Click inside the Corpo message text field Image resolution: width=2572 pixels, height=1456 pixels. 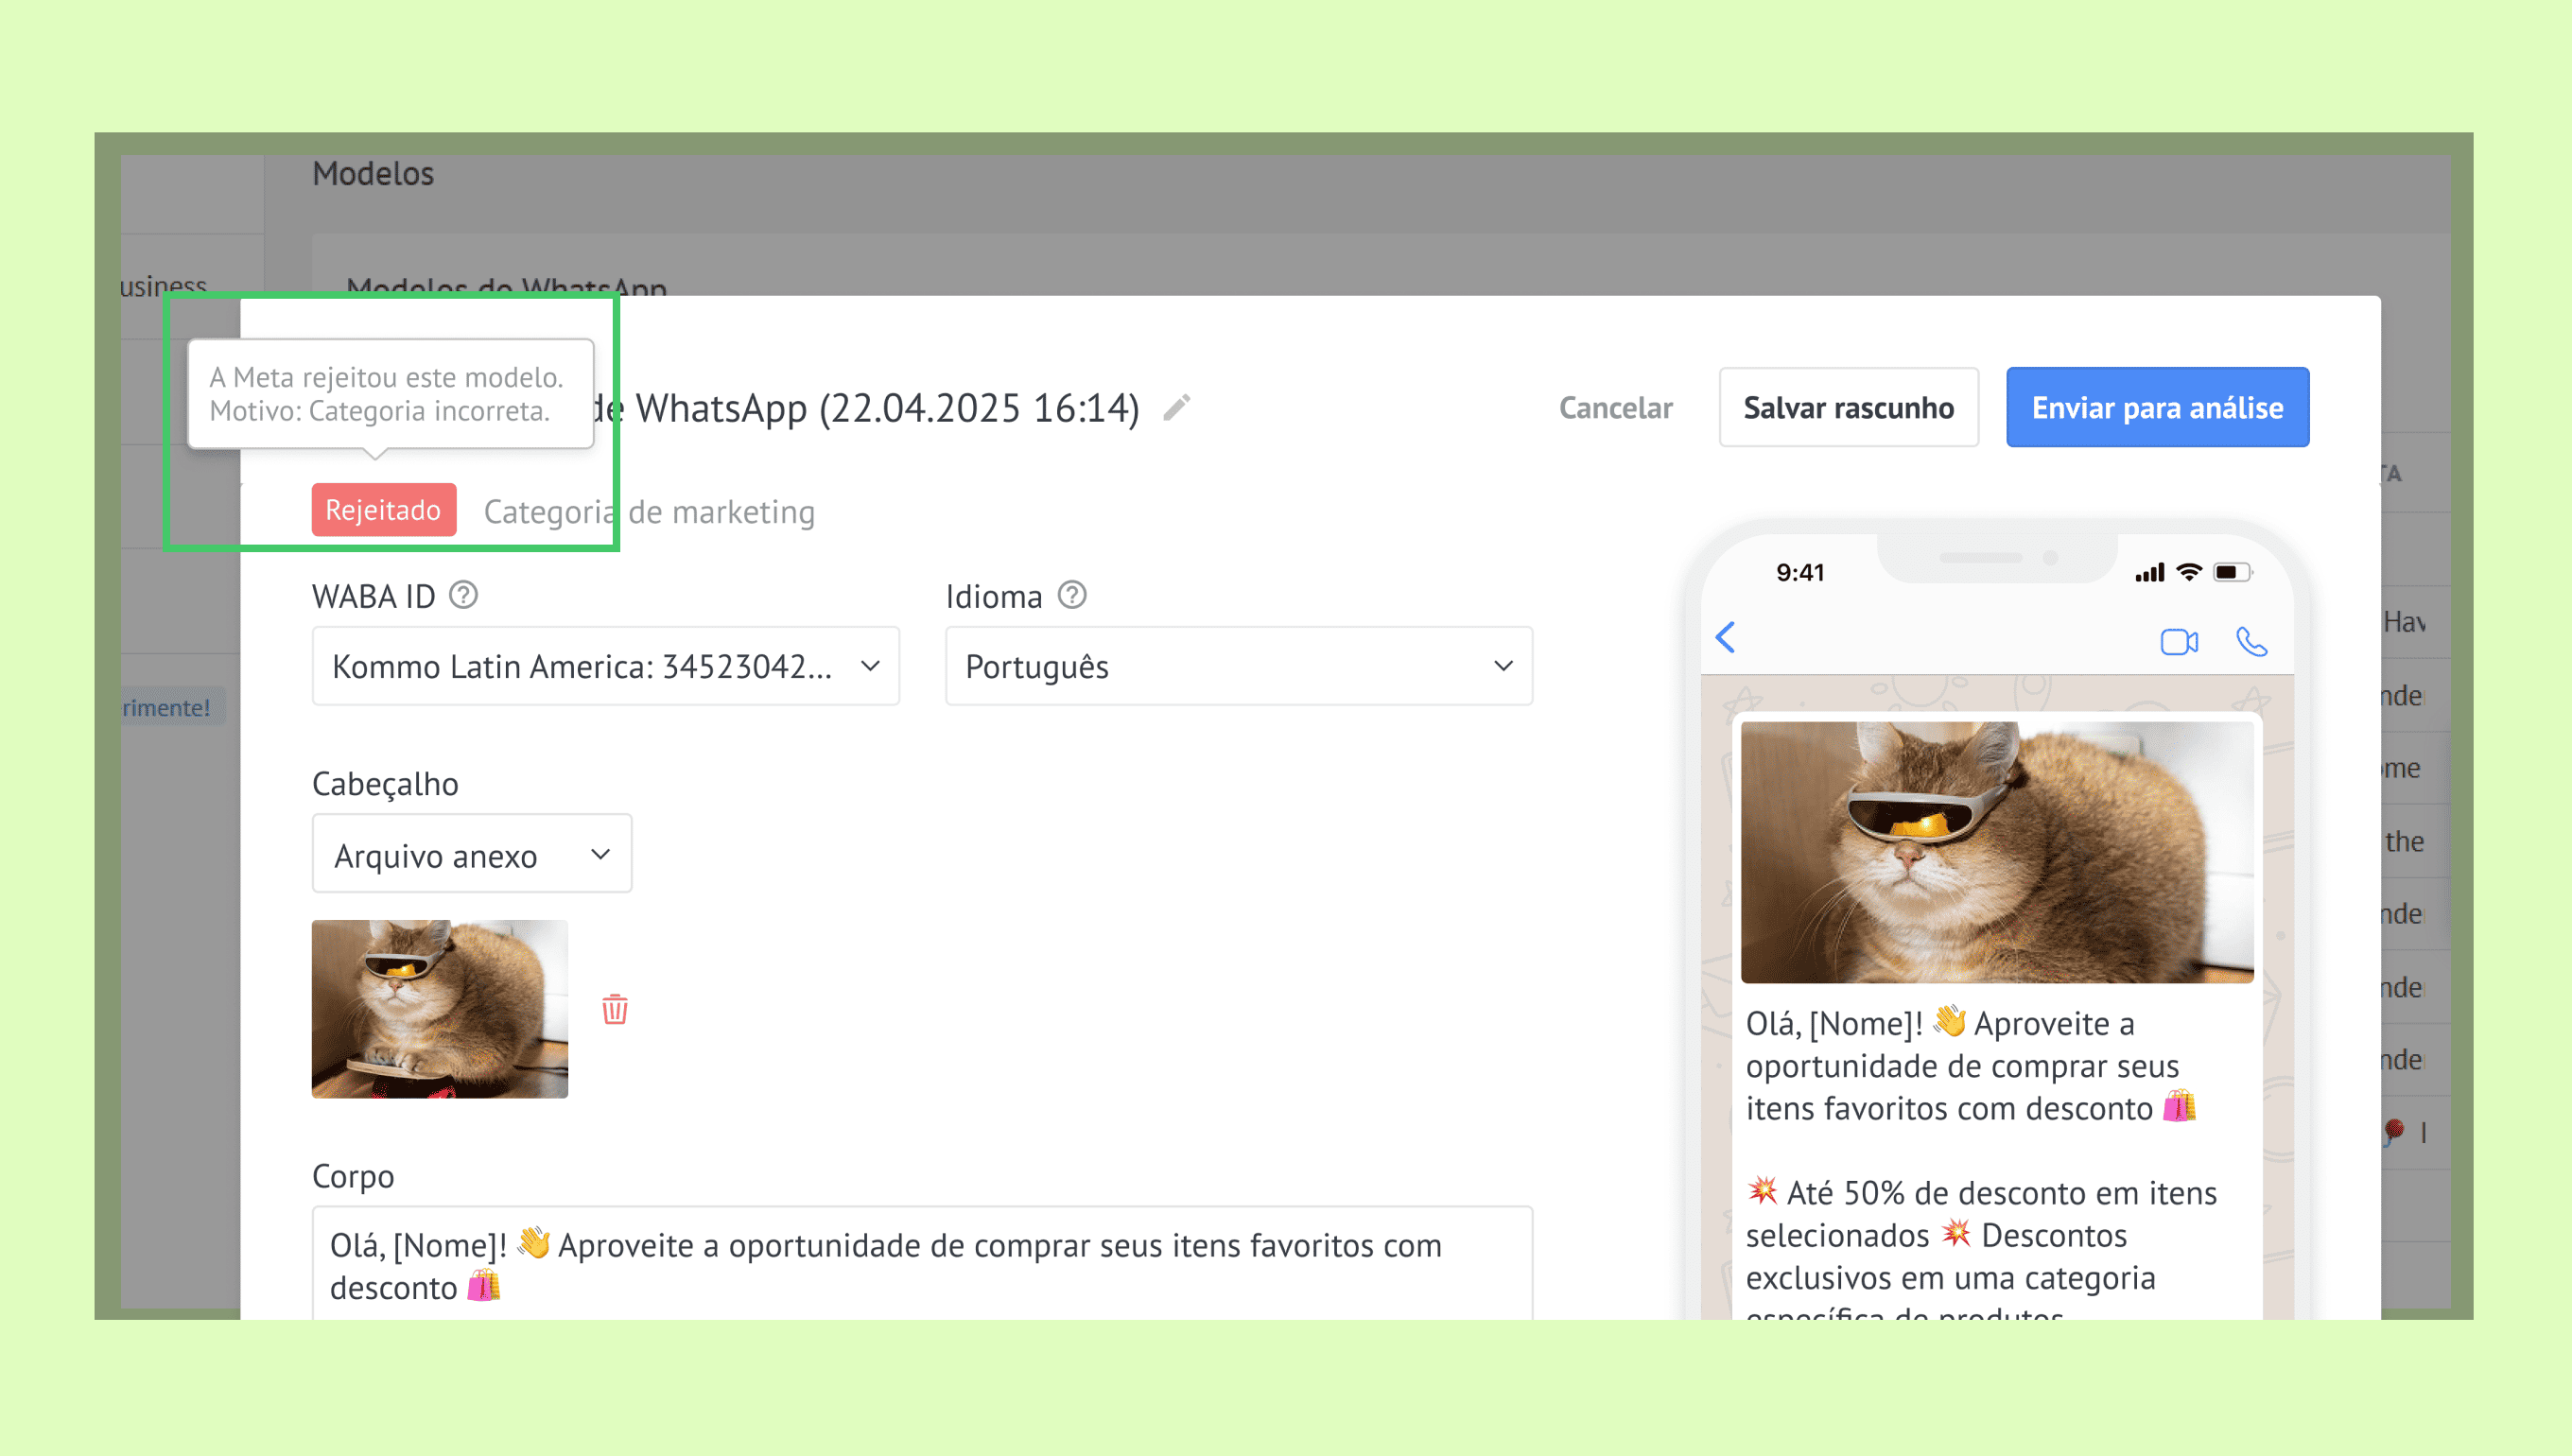[920, 1265]
